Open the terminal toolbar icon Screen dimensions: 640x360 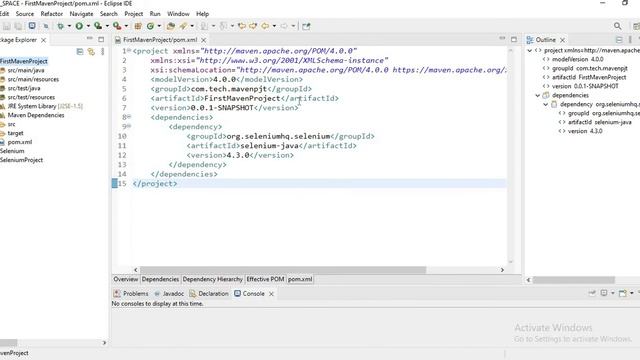coord(32,26)
